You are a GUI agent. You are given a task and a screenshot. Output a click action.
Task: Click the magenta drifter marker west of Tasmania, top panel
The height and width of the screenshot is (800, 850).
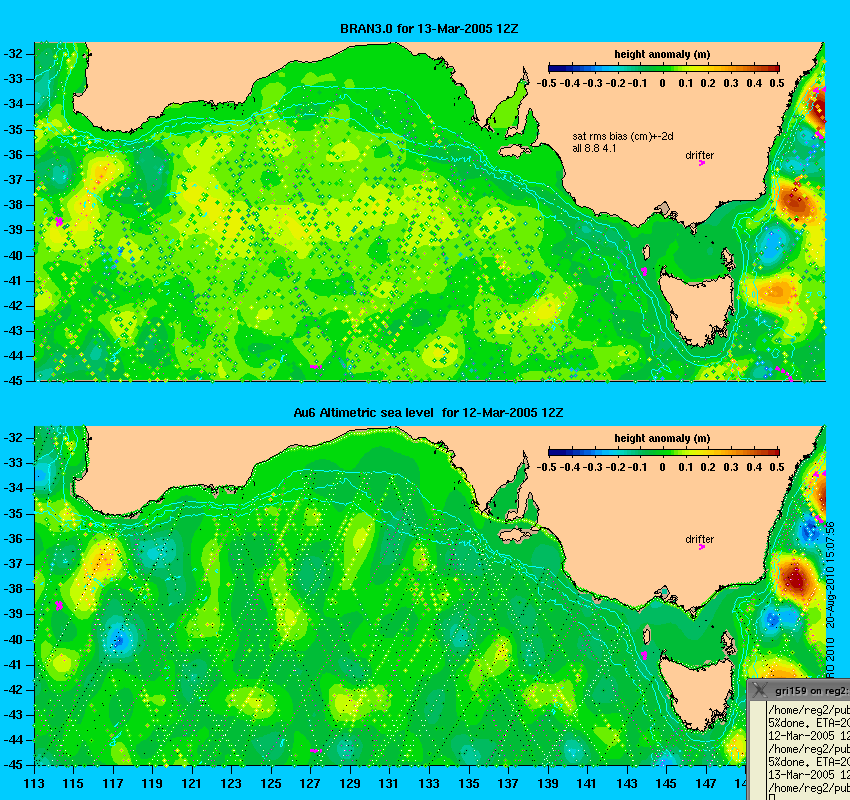click(644, 271)
